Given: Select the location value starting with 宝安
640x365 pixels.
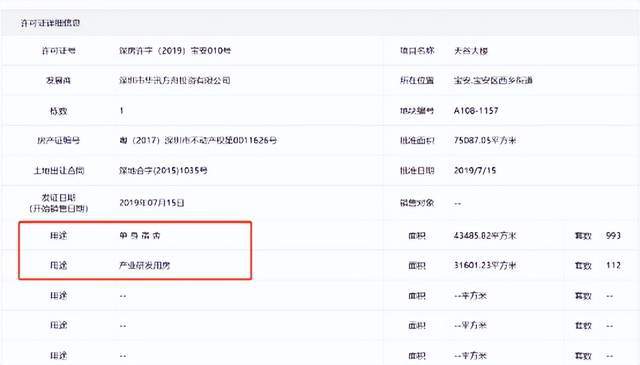Looking at the screenshot, I should pyautogui.click(x=493, y=80).
